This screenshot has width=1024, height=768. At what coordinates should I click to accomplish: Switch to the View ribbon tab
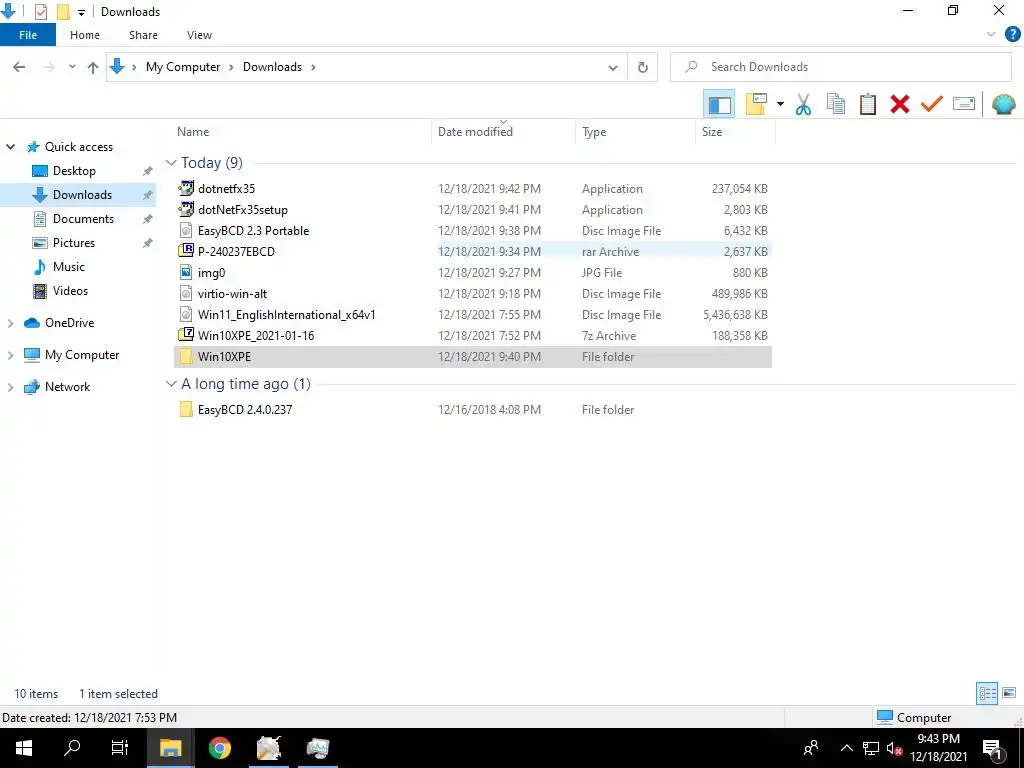coord(199,35)
